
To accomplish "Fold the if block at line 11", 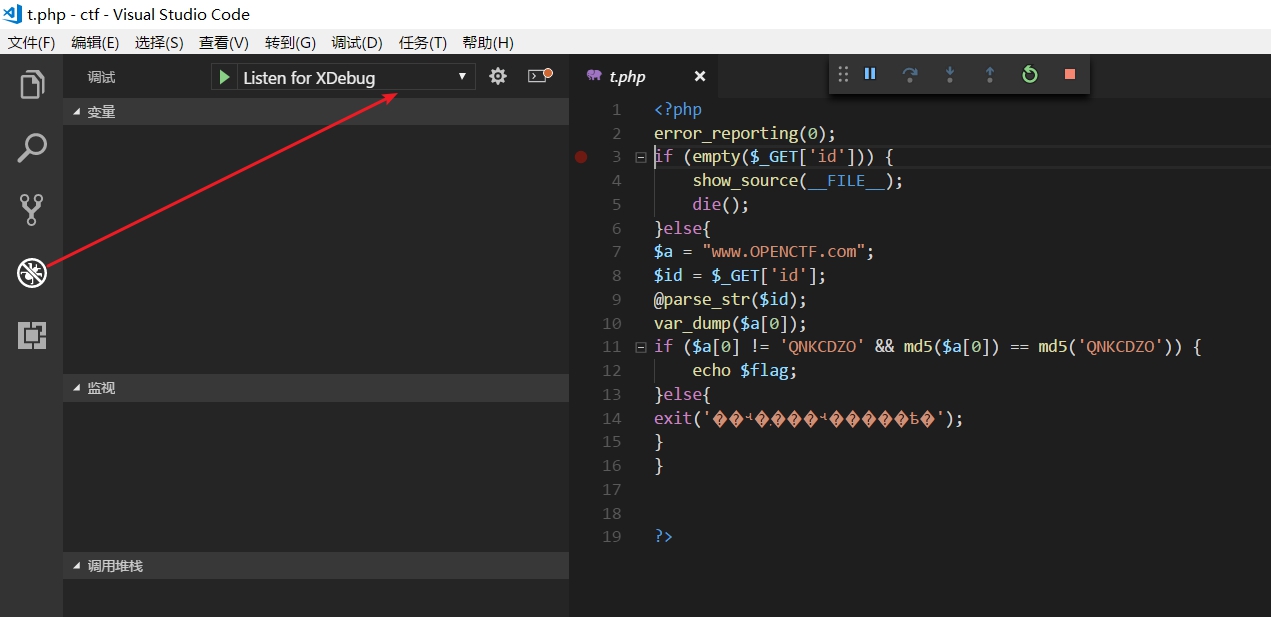I will [x=640, y=347].
